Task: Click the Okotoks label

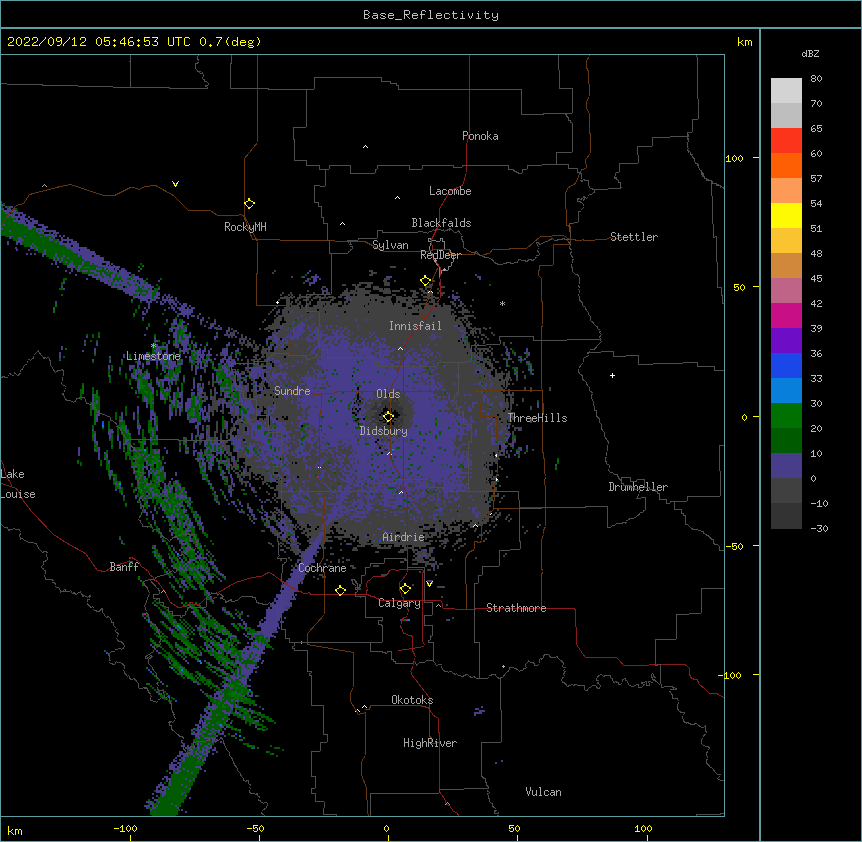Action: 412,700
